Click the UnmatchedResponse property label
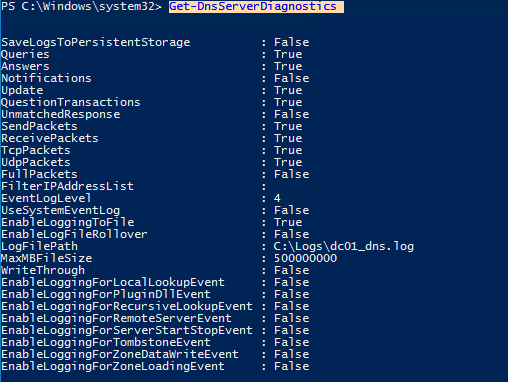This screenshot has height=382, width=508. (61, 114)
